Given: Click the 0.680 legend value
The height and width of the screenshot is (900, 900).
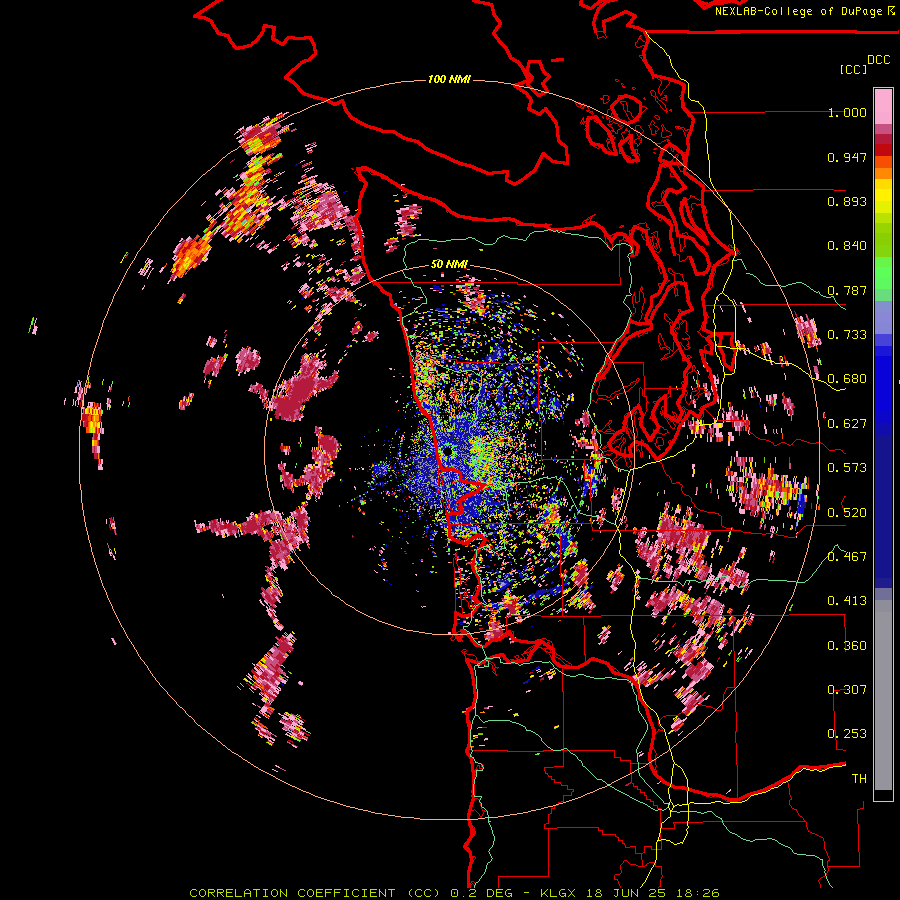Looking at the screenshot, I should (x=847, y=379).
